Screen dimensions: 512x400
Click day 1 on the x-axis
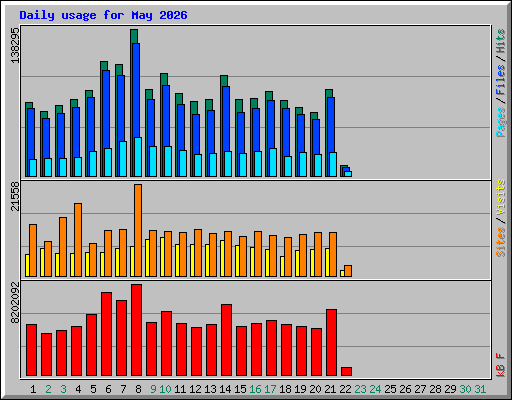pos(33,389)
